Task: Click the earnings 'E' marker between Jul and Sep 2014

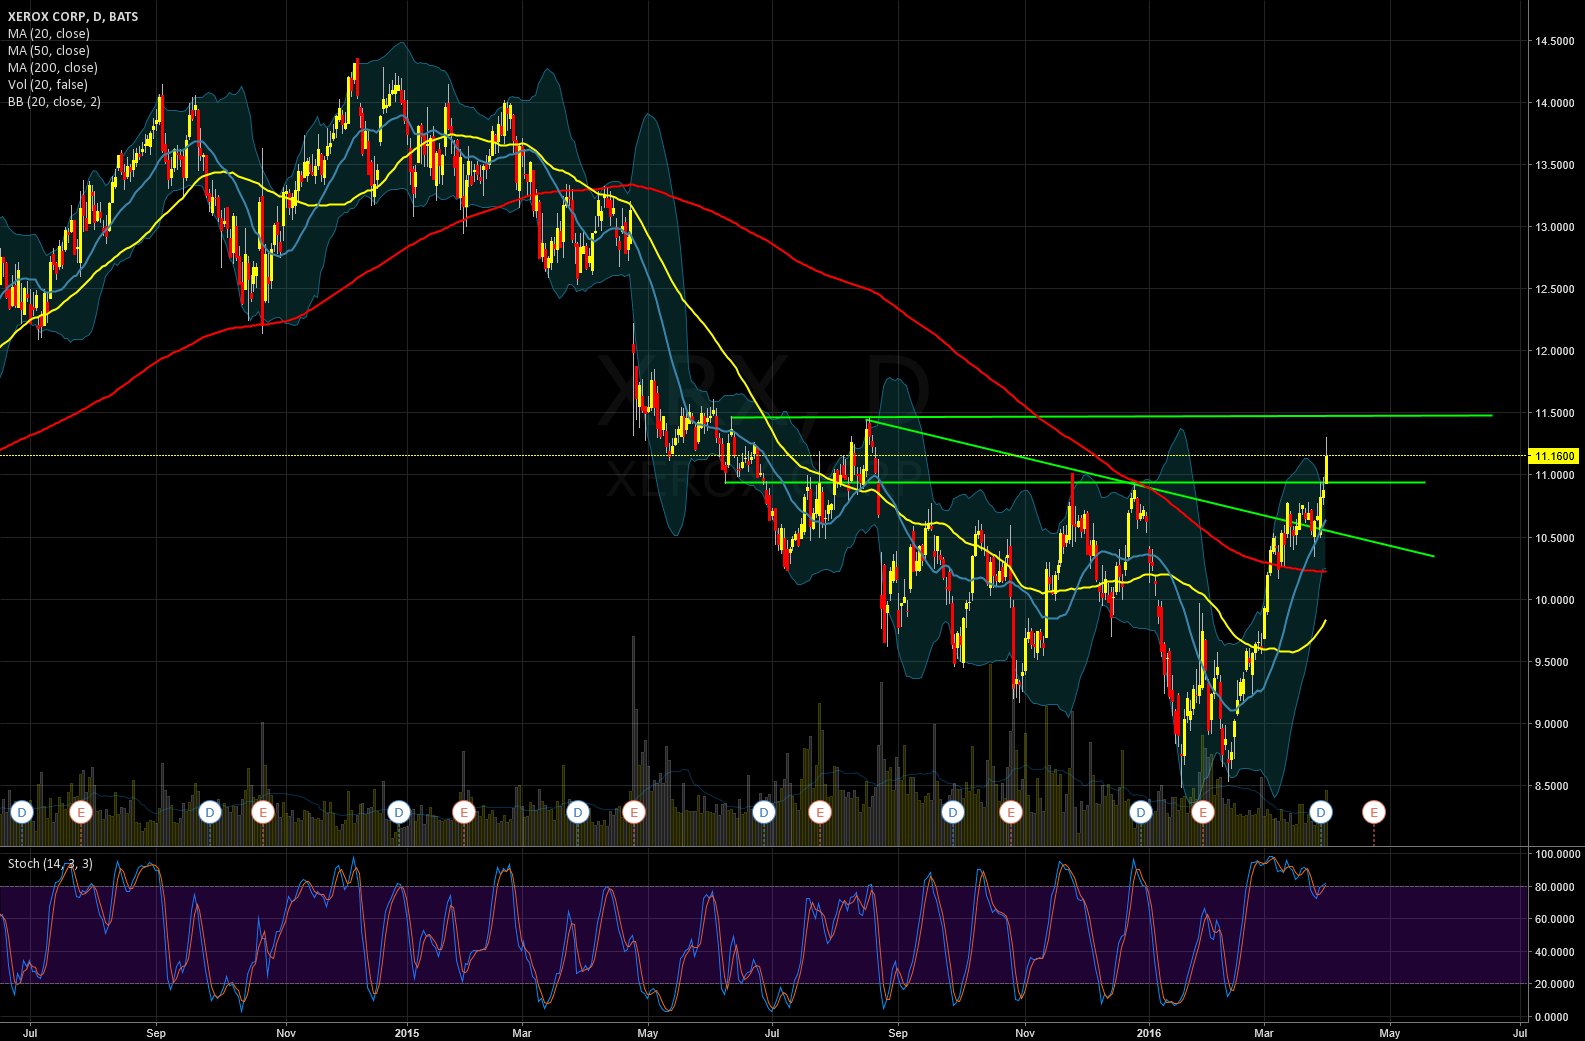Action: pyautogui.click(x=82, y=812)
